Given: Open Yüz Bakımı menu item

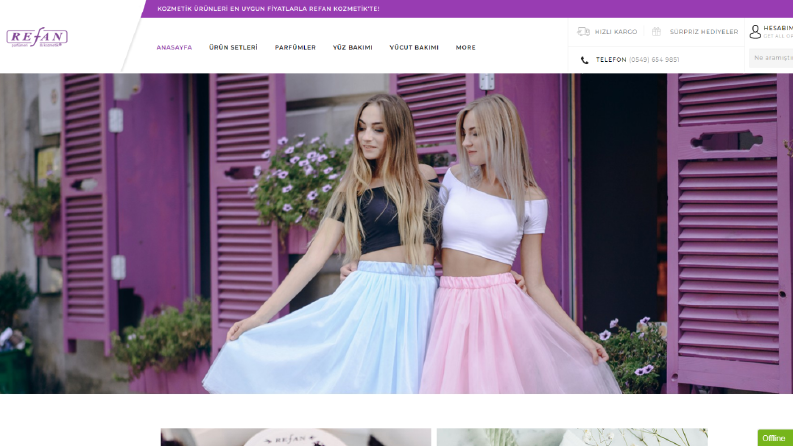Looking at the screenshot, I should coord(353,48).
